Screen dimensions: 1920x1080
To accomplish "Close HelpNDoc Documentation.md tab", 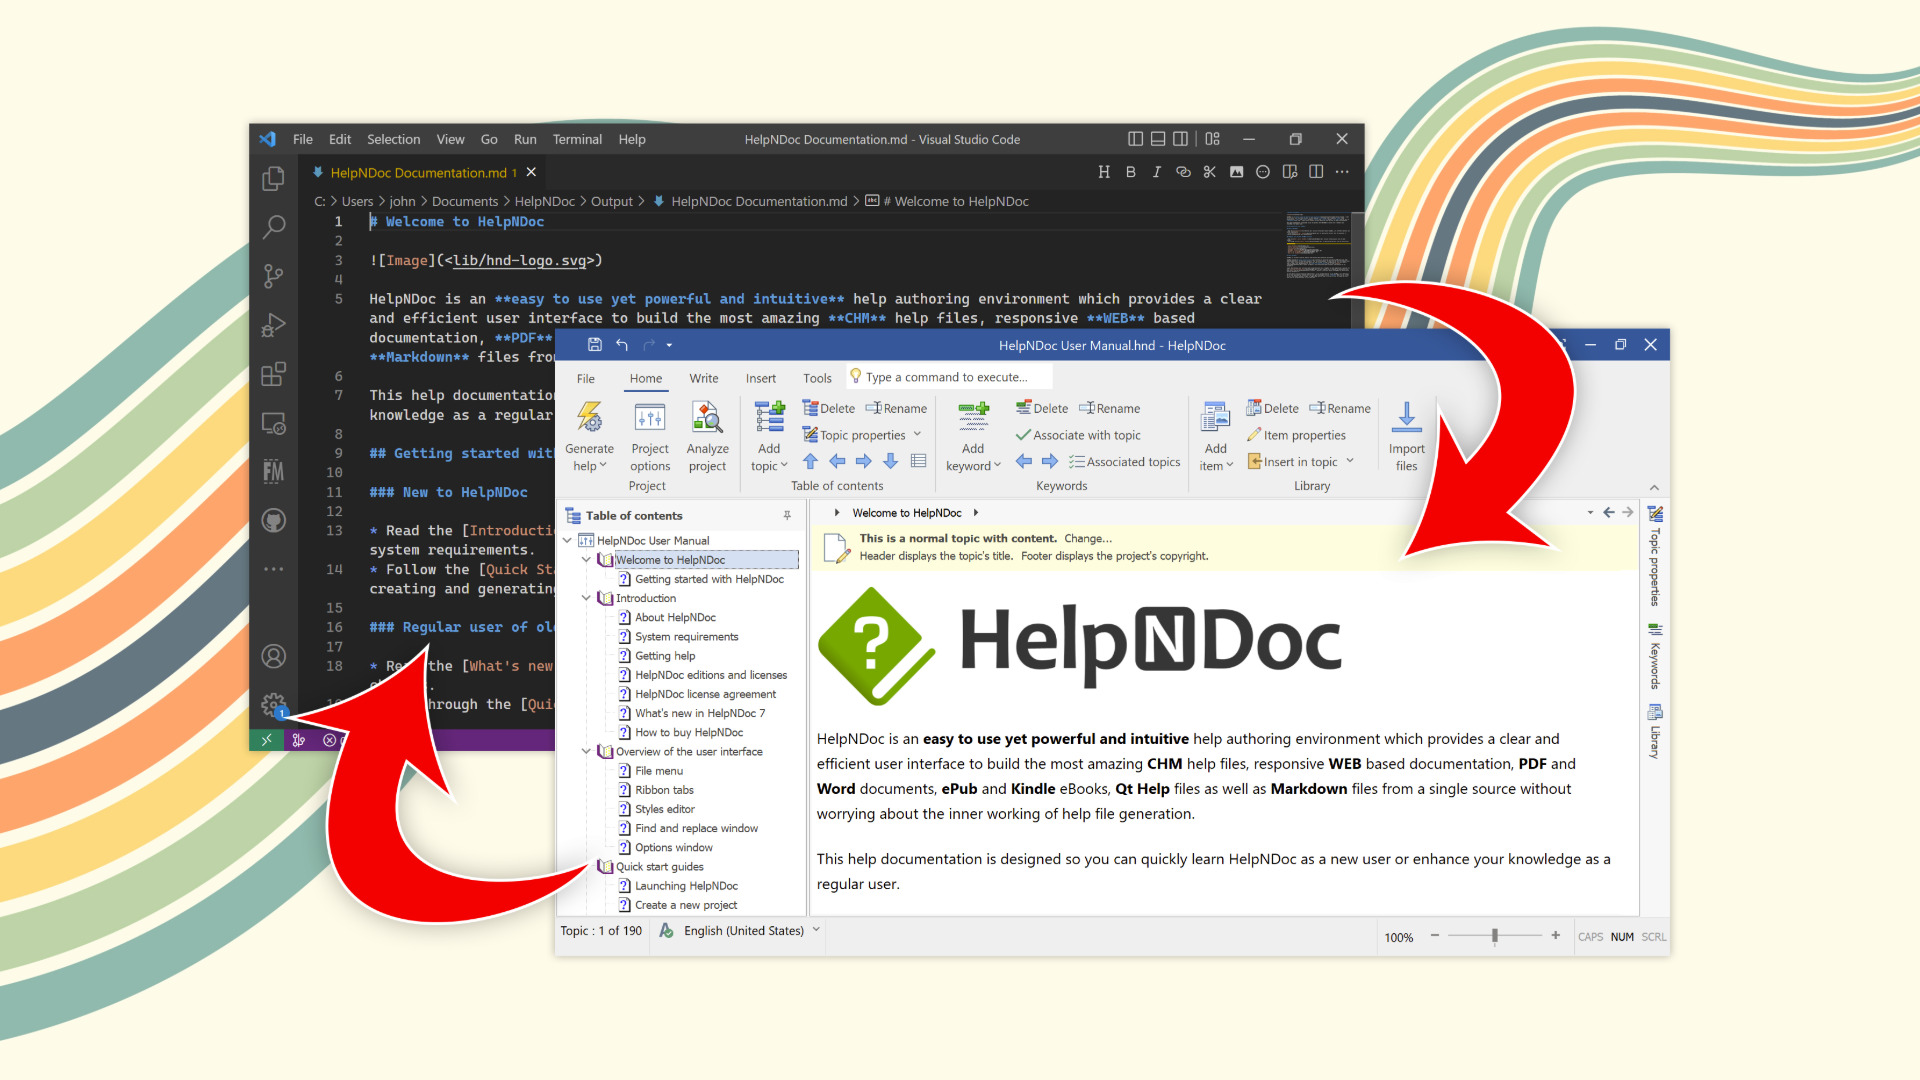I will [x=532, y=172].
